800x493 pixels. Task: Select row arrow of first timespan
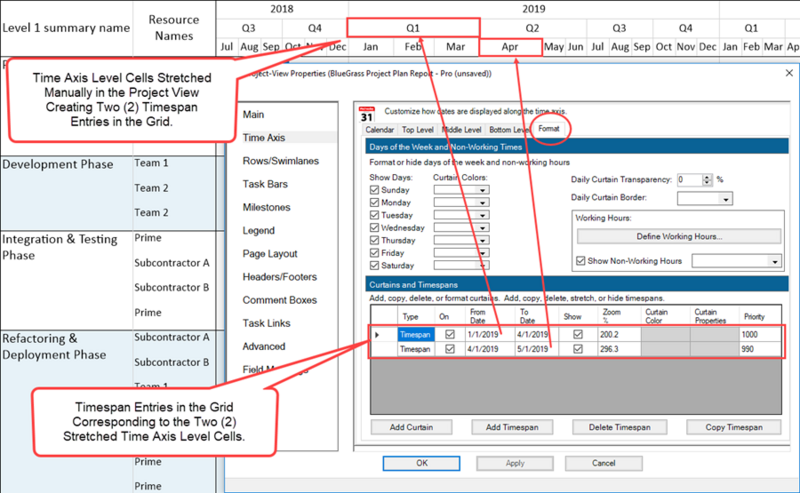[x=378, y=335]
